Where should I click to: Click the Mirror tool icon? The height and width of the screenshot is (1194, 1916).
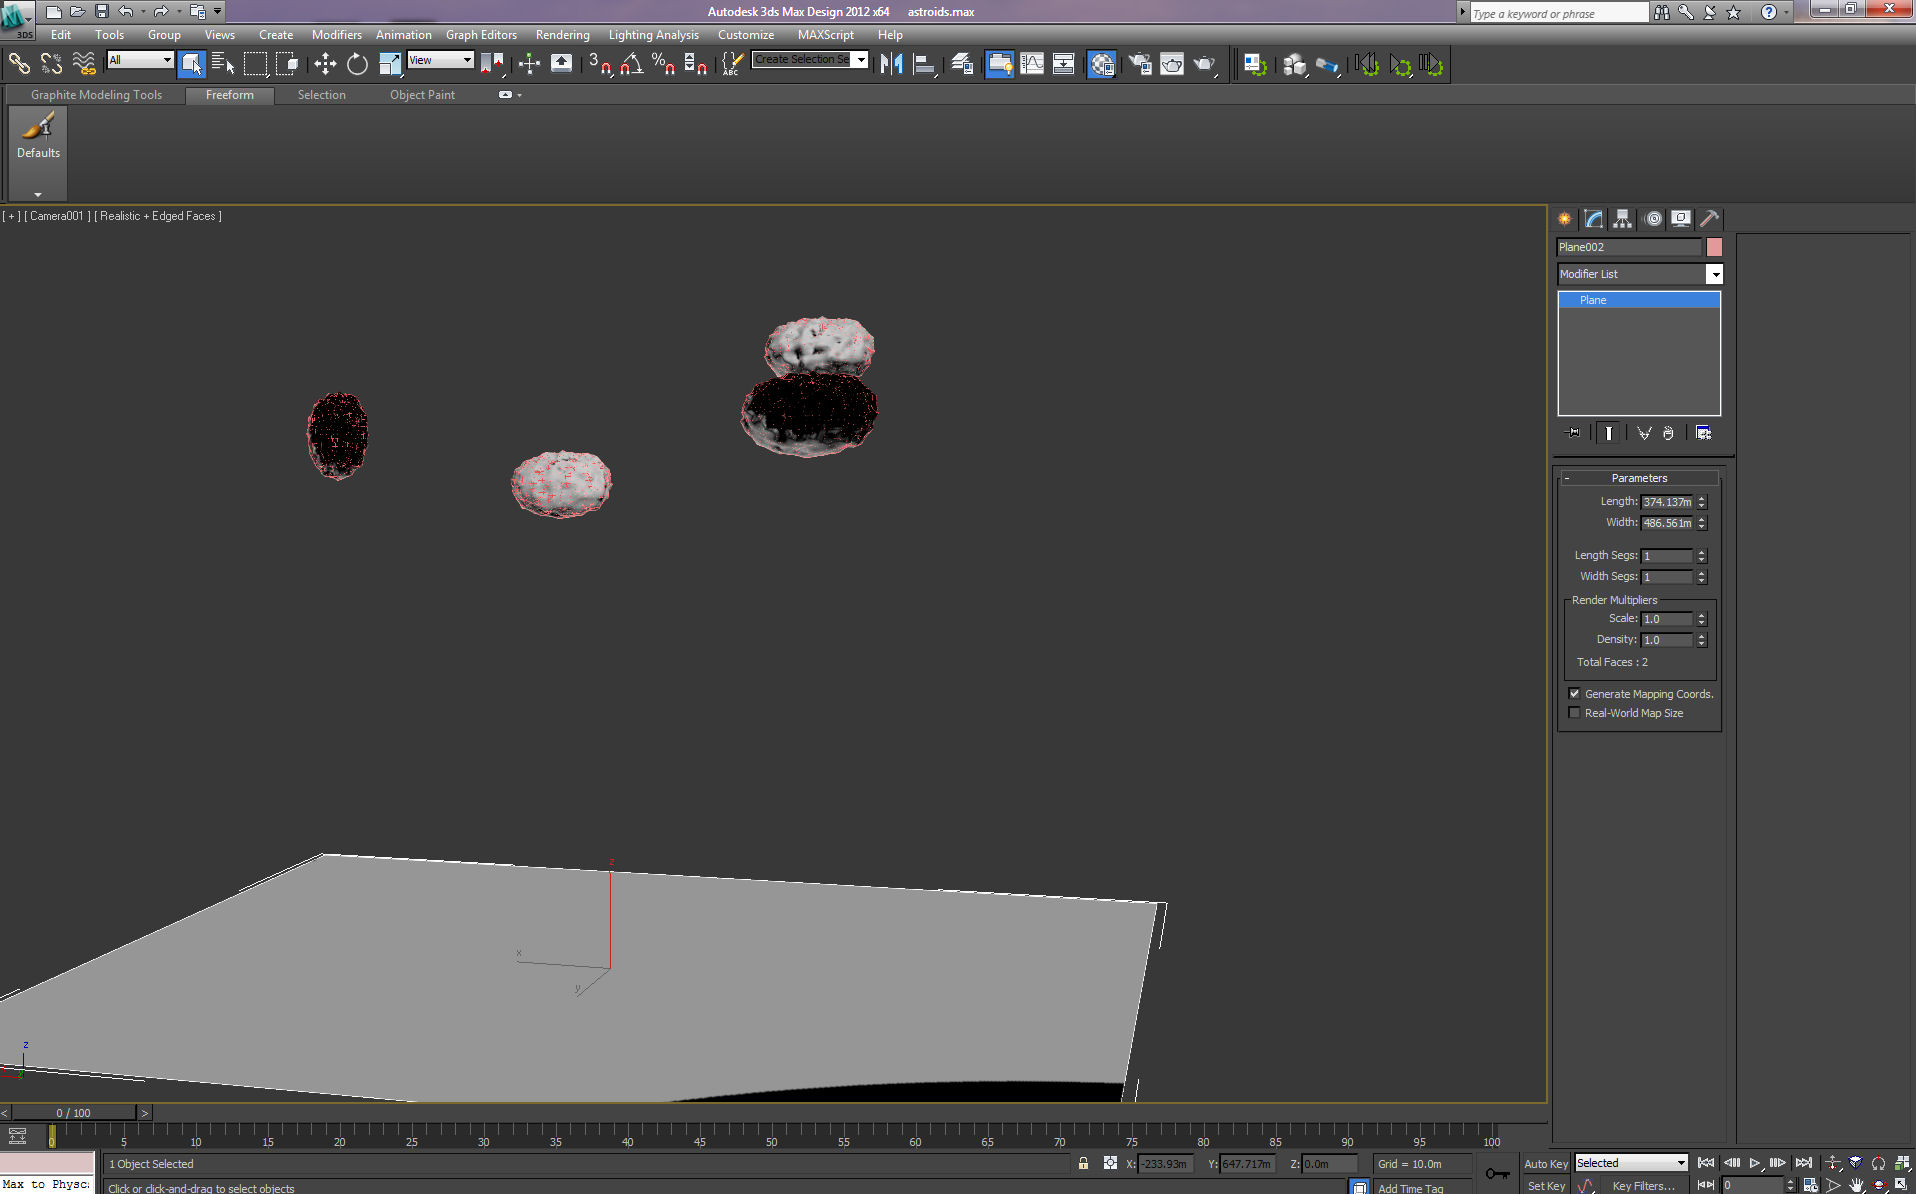[x=891, y=64]
